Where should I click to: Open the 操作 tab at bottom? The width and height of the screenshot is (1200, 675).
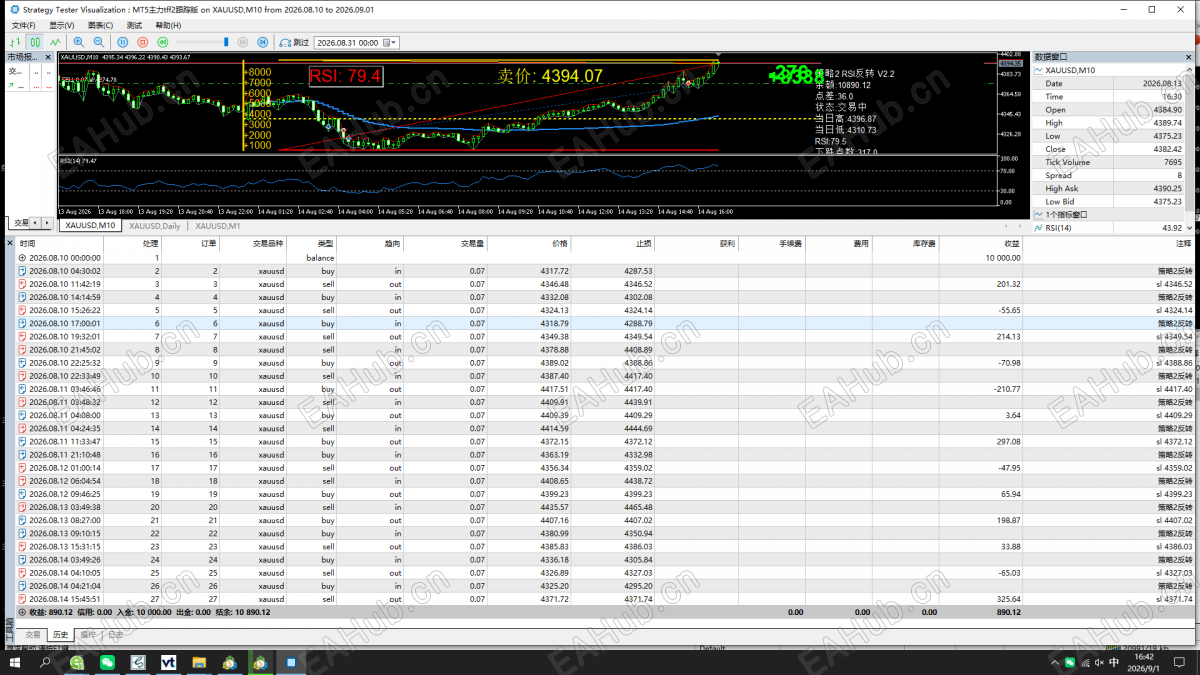click(88, 635)
